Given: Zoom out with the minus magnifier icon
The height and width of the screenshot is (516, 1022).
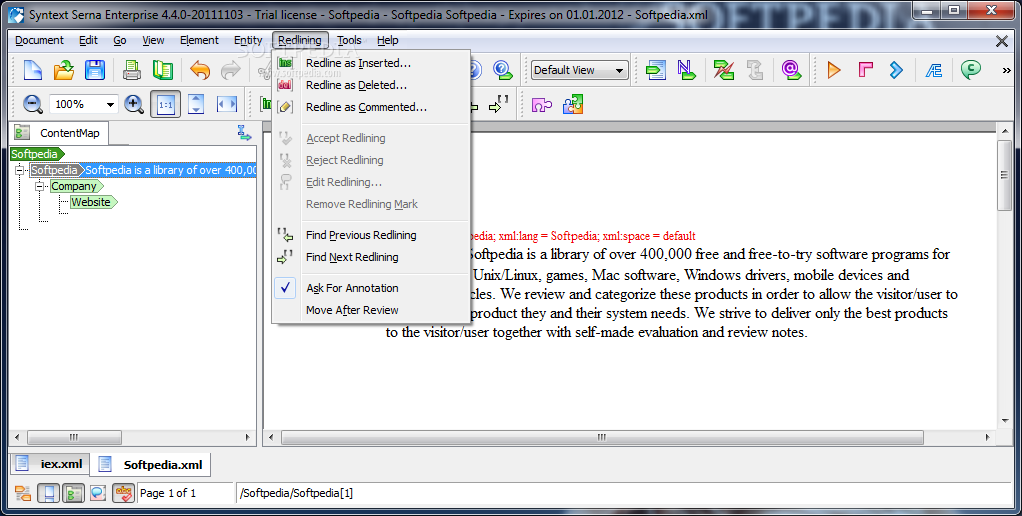Looking at the screenshot, I should [x=33, y=104].
